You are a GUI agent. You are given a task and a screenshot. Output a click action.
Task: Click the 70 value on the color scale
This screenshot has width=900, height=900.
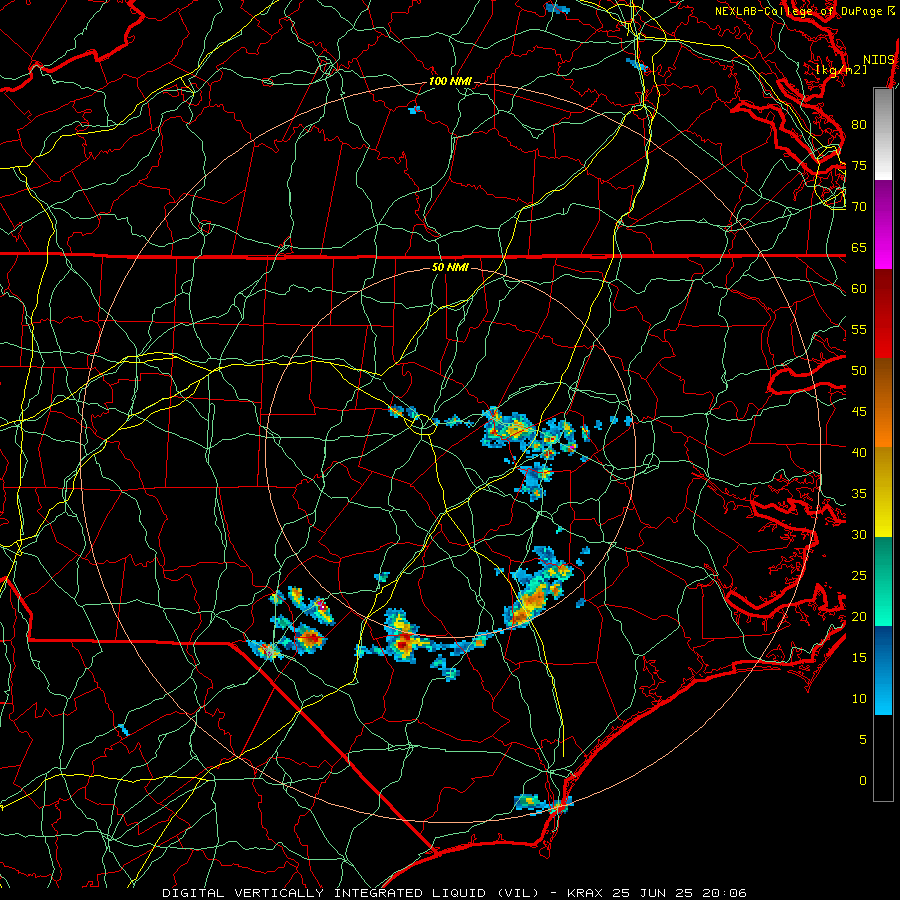pos(859,207)
